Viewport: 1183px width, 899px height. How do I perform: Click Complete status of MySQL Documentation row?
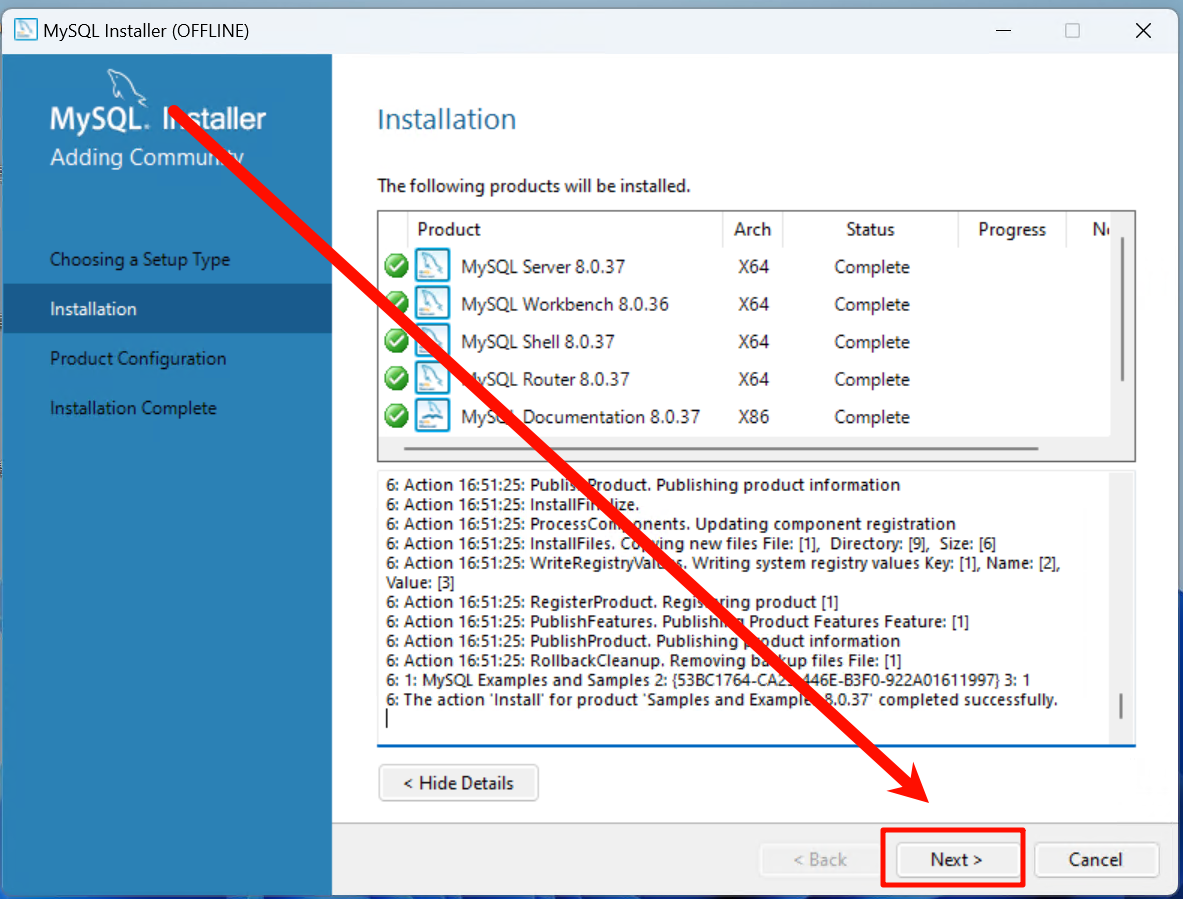tap(871, 417)
